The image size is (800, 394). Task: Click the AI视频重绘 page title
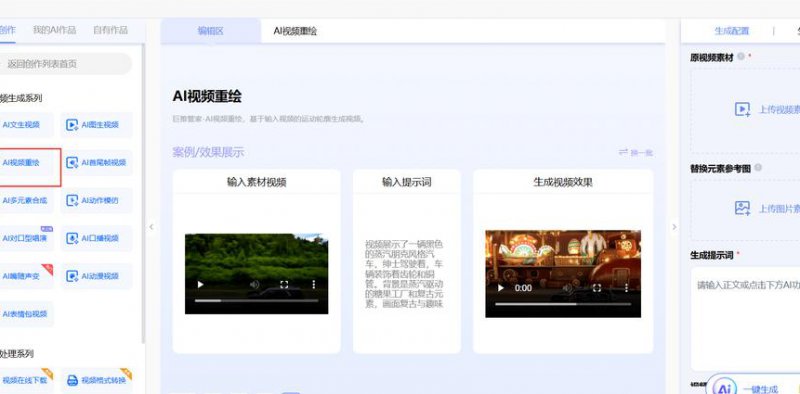(x=207, y=96)
